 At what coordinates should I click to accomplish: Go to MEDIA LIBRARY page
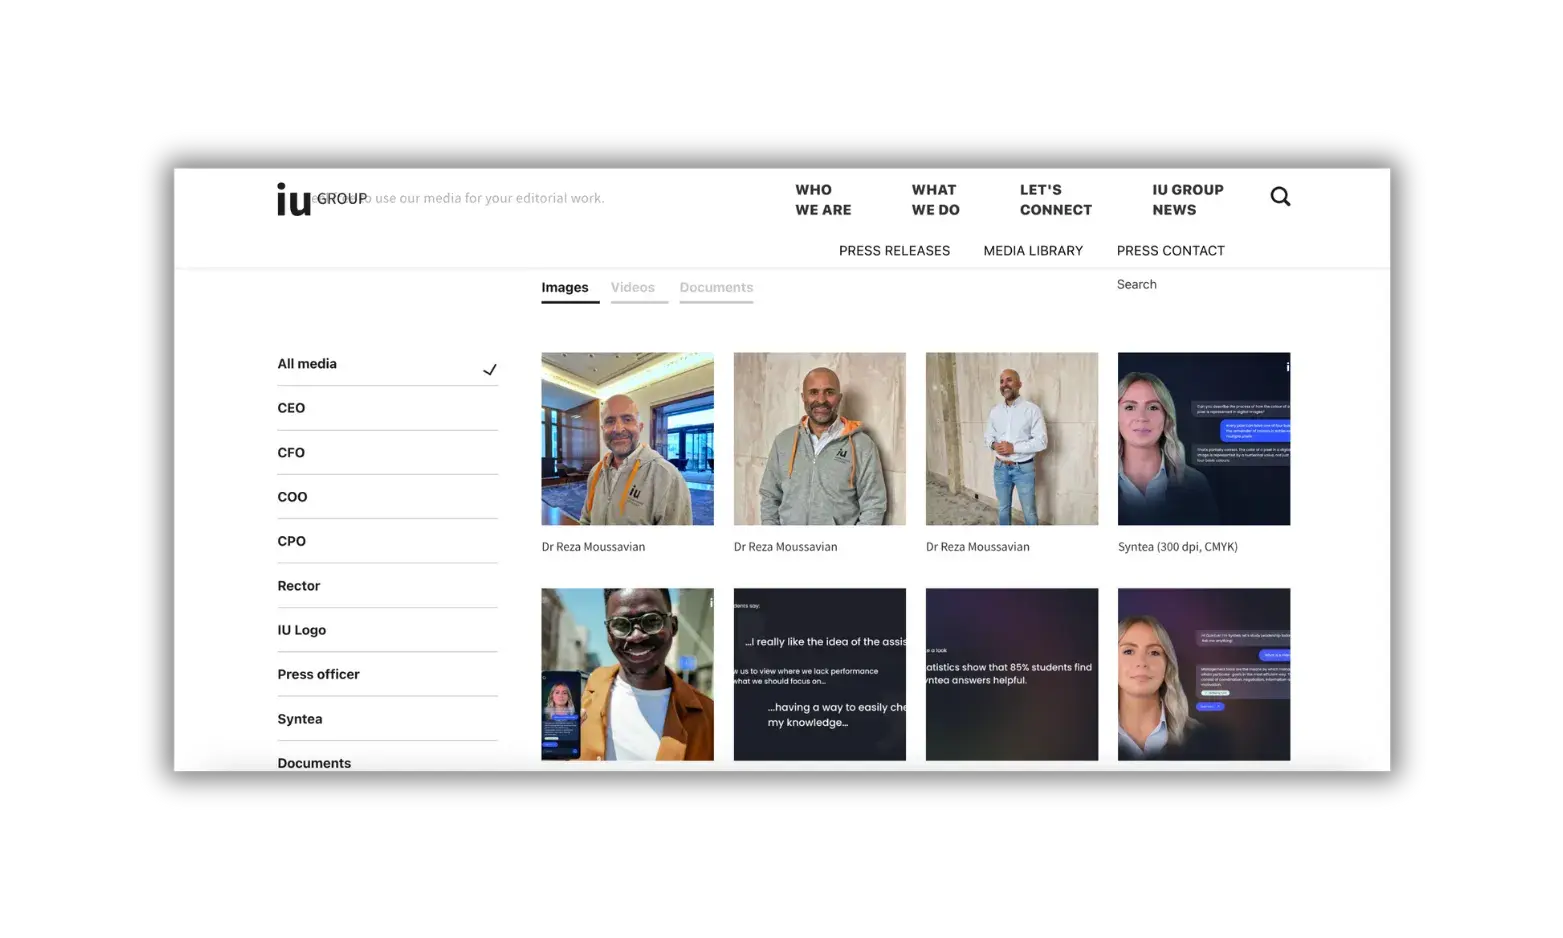pyautogui.click(x=1033, y=251)
